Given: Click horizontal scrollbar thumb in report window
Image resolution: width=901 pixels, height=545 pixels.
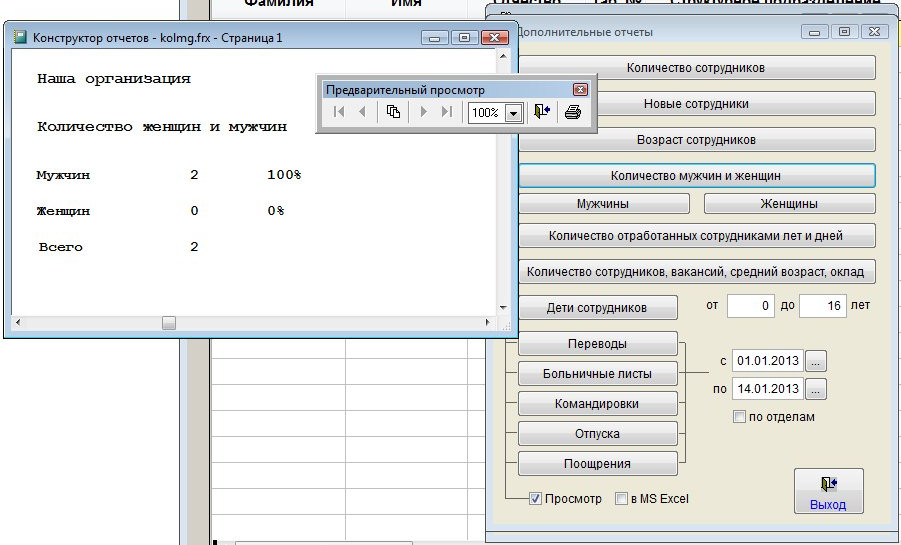Looking at the screenshot, I should pyautogui.click(x=168, y=323).
